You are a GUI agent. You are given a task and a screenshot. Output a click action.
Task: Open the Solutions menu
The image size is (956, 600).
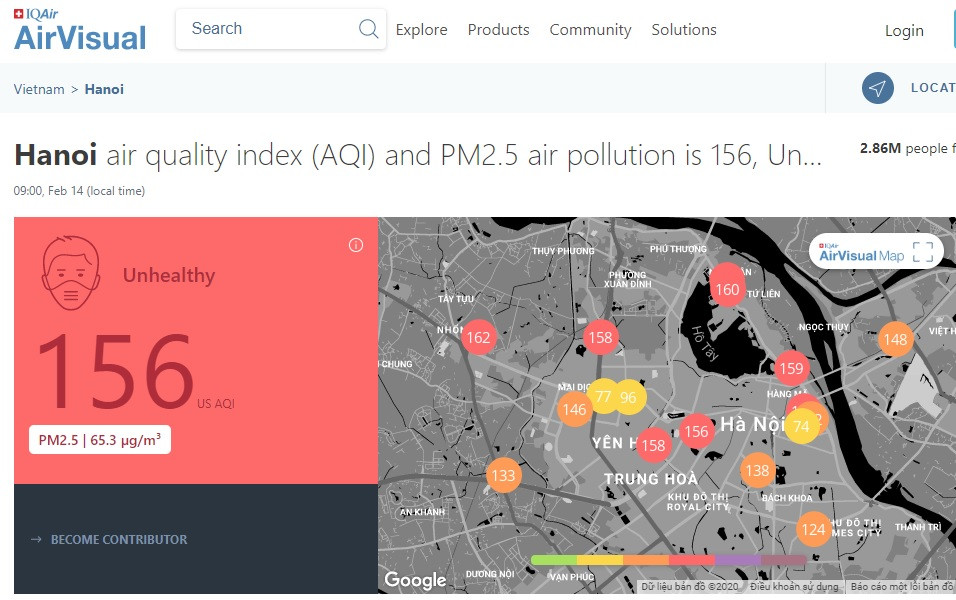pyautogui.click(x=683, y=30)
